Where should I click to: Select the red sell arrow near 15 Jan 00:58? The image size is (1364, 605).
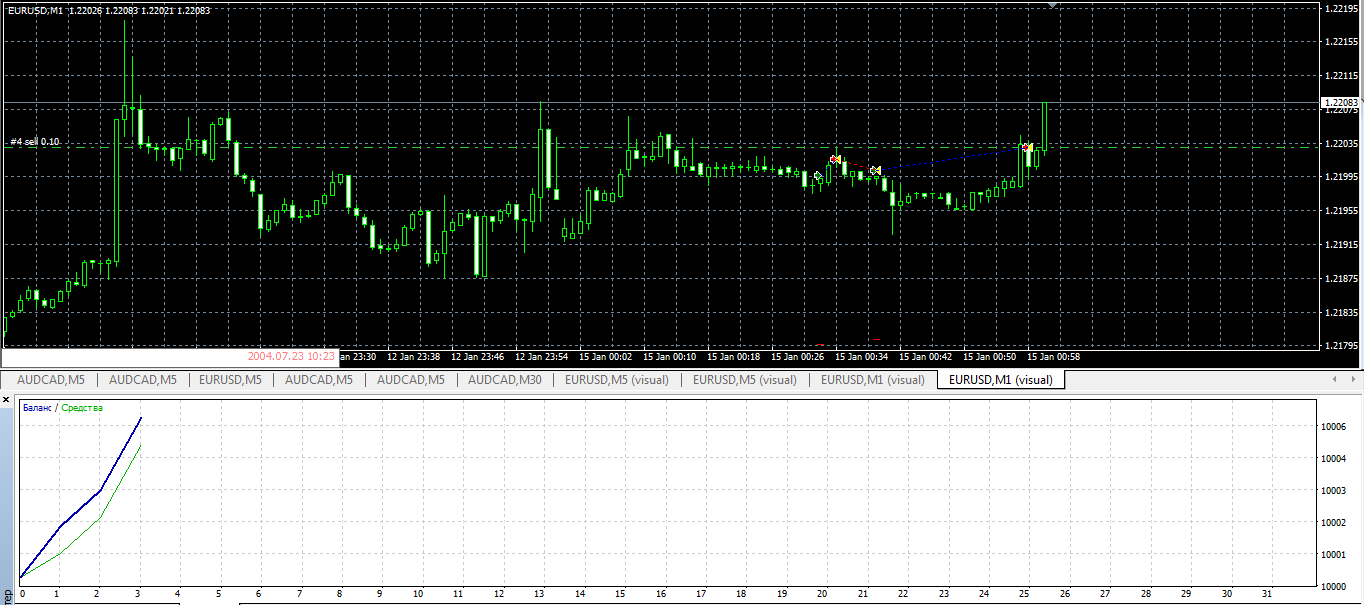[x=1027, y=147]
